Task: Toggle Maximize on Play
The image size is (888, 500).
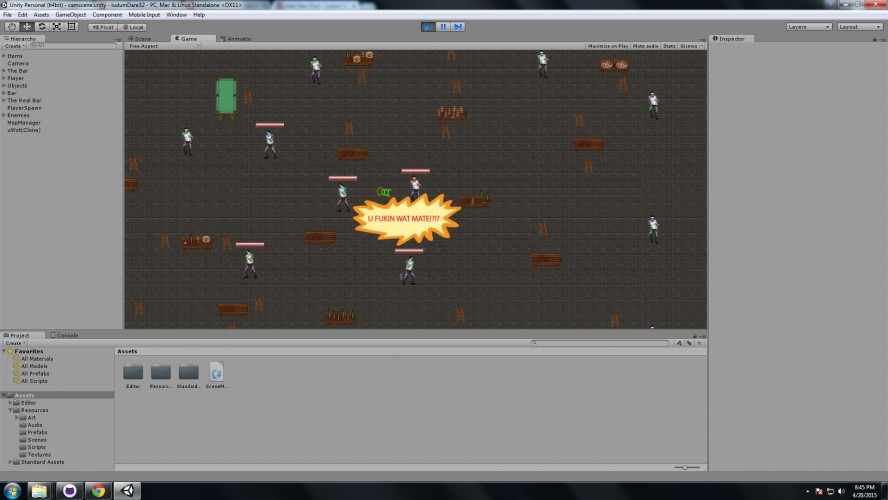Action: click(608, 46)
